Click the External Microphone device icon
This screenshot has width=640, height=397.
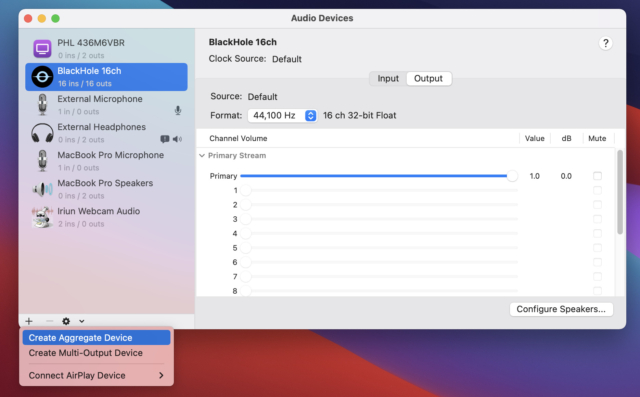coord(42,105)
